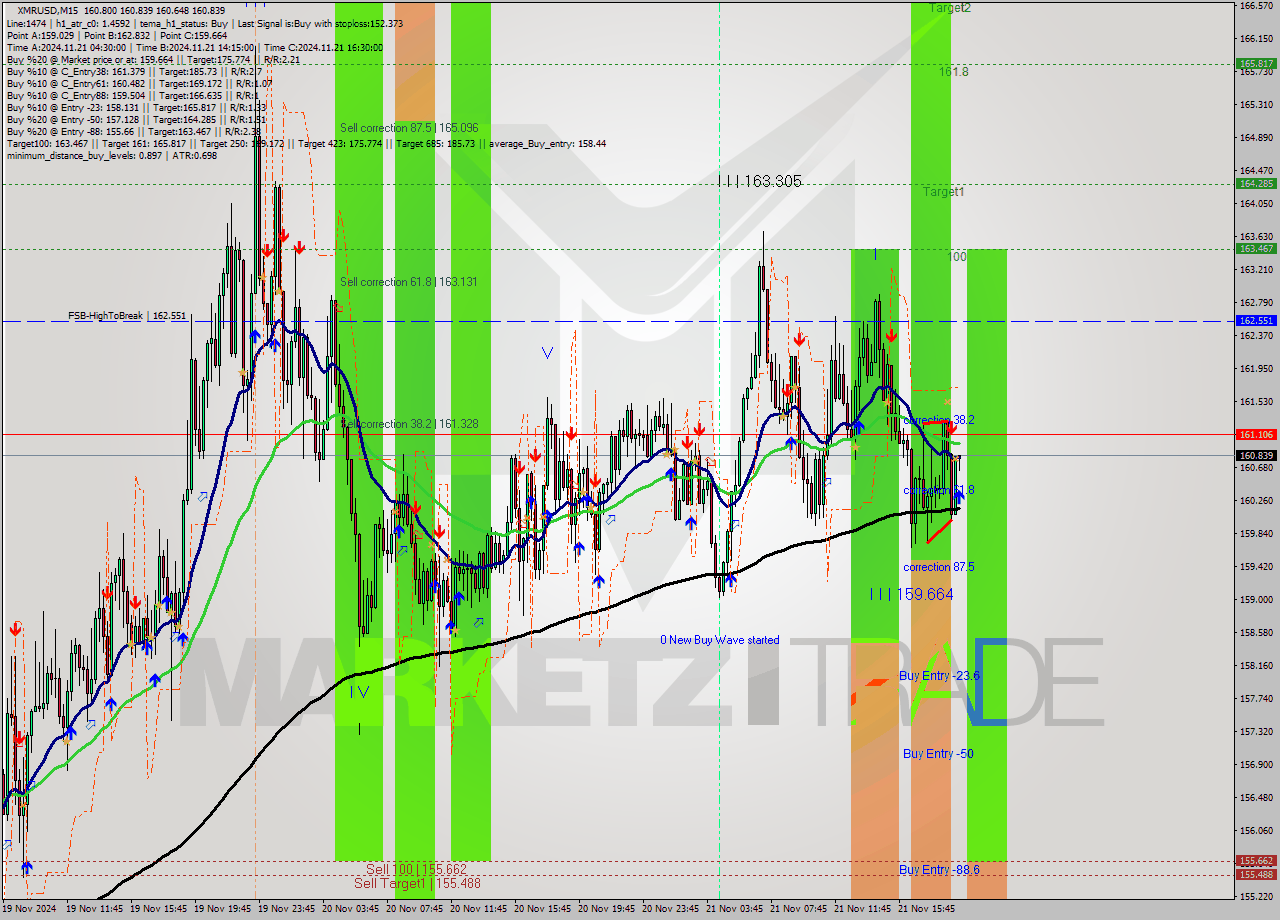The height and width of the screenshot is (920, 1280).
Task: Click the 'Target100: 163.467' targets line
Action: (x=305, y=143)
